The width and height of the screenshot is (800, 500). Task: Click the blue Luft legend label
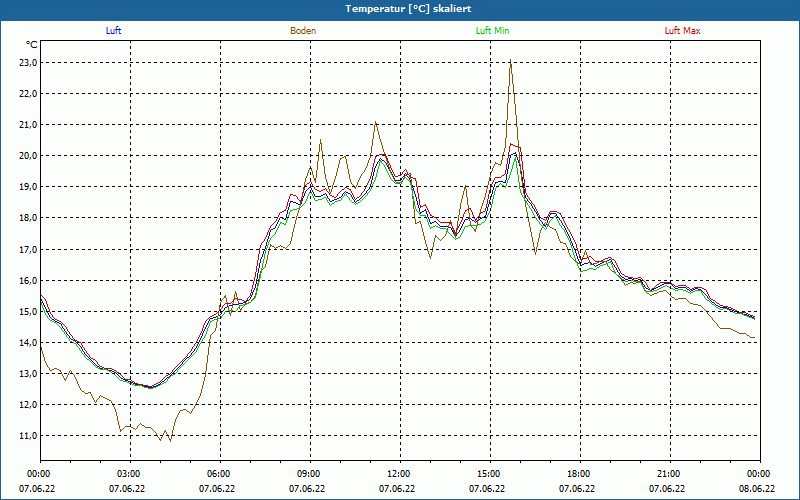(x=113, y=31)
